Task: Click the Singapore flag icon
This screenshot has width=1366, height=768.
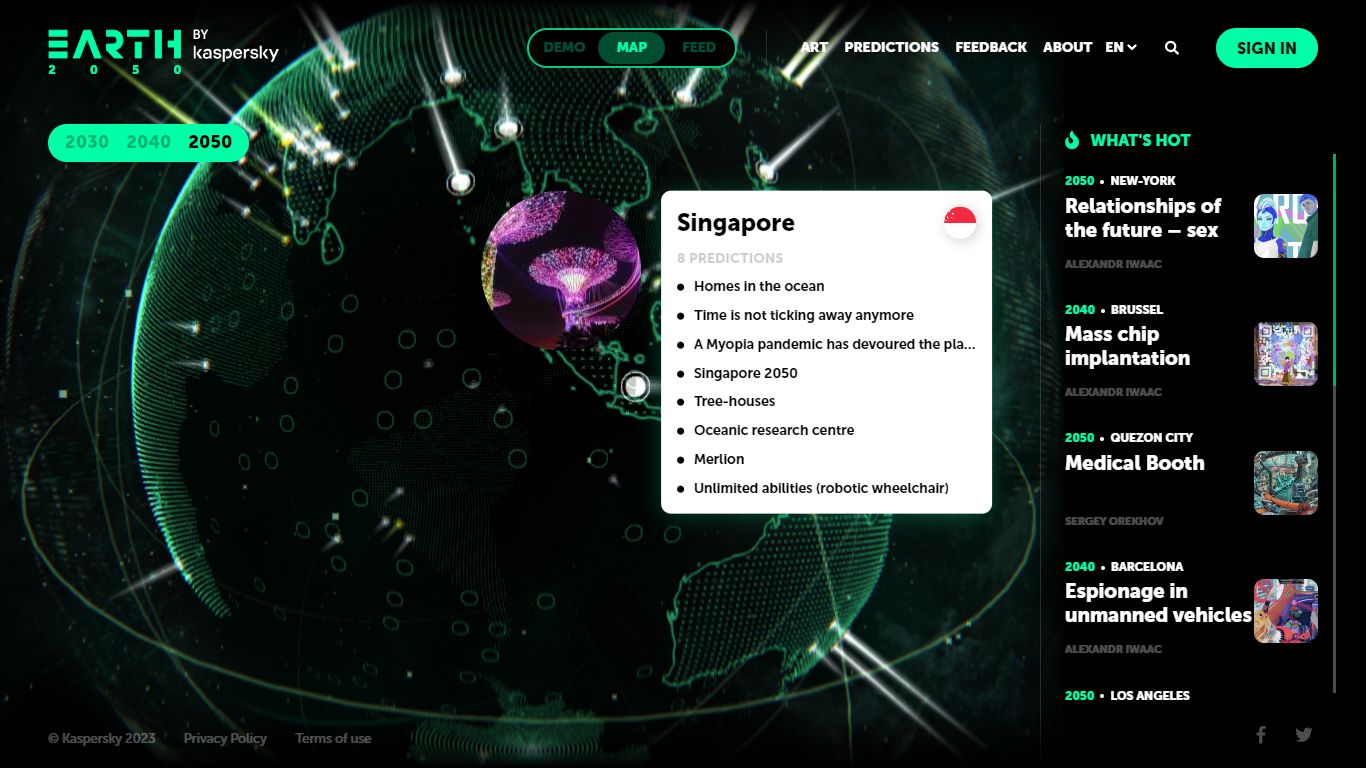Action: pyautogui.click(x=960, y=223)
